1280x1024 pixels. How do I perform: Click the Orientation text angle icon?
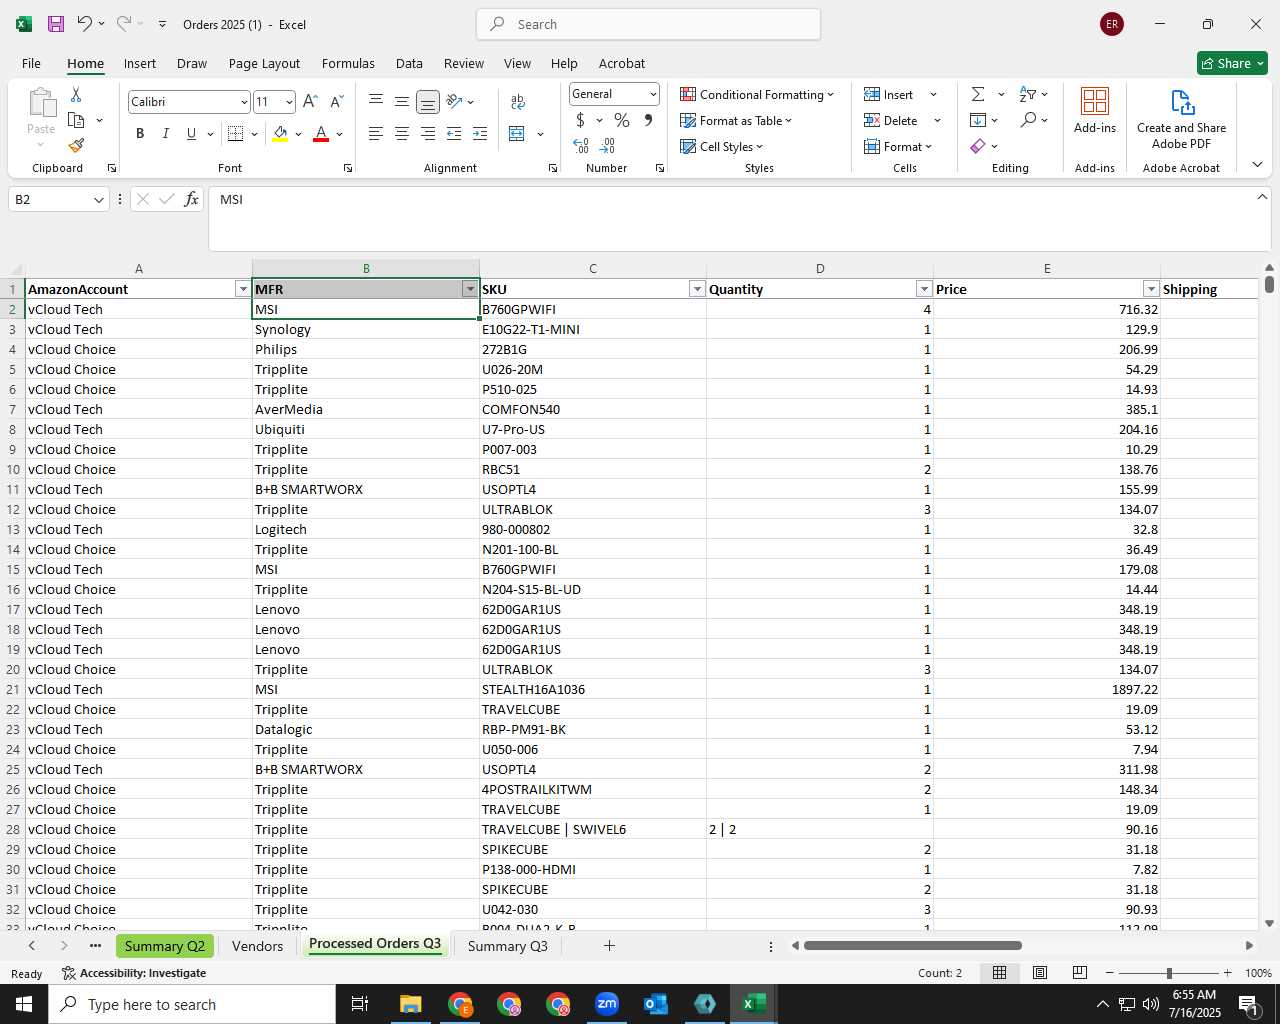click(x=455, y=101)
